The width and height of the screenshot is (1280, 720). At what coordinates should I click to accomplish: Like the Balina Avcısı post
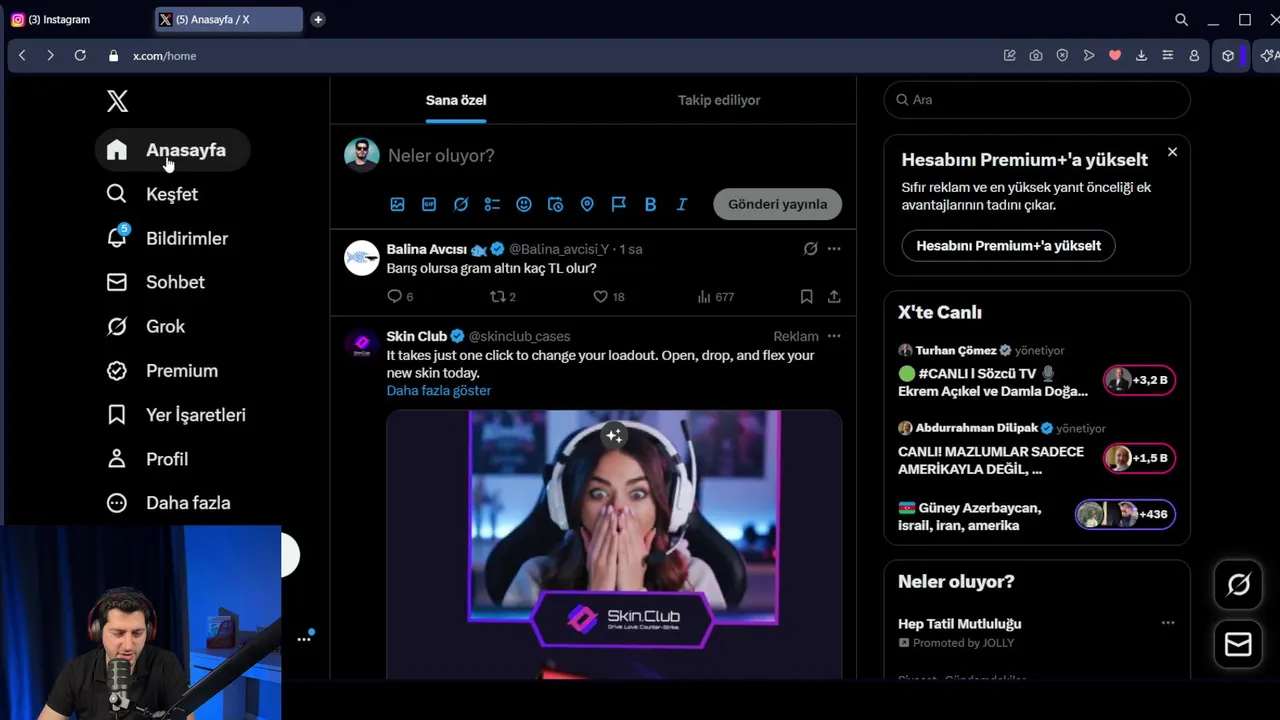tap(608, 296)
